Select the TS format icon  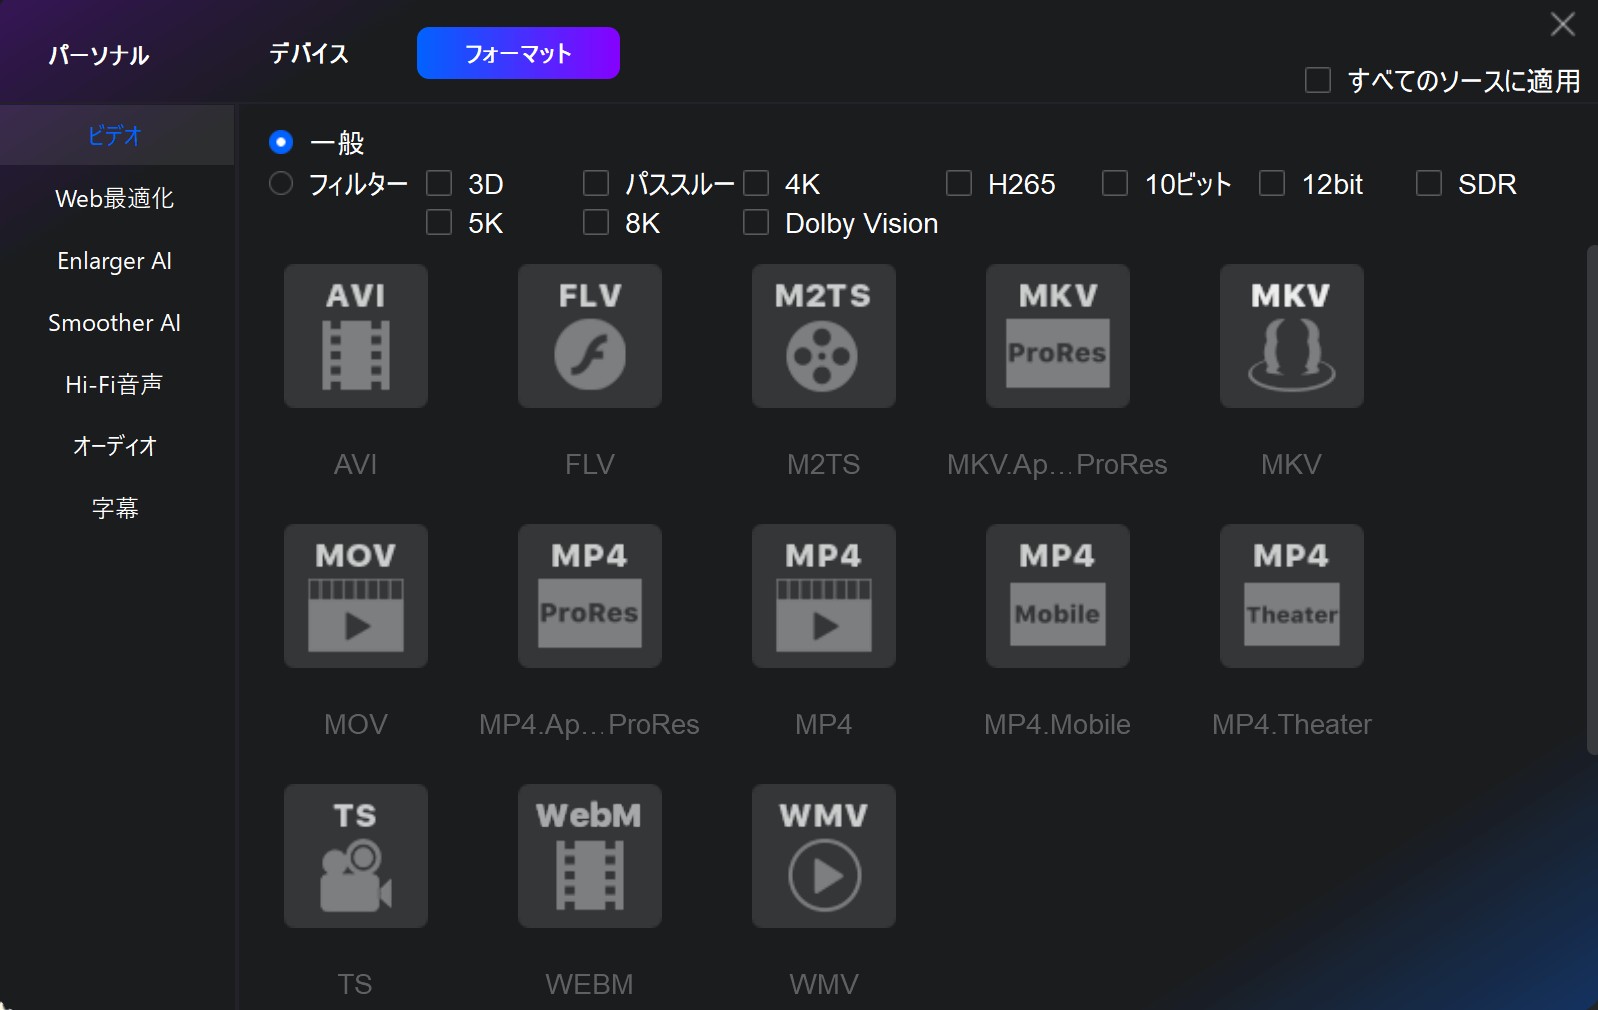356,856
